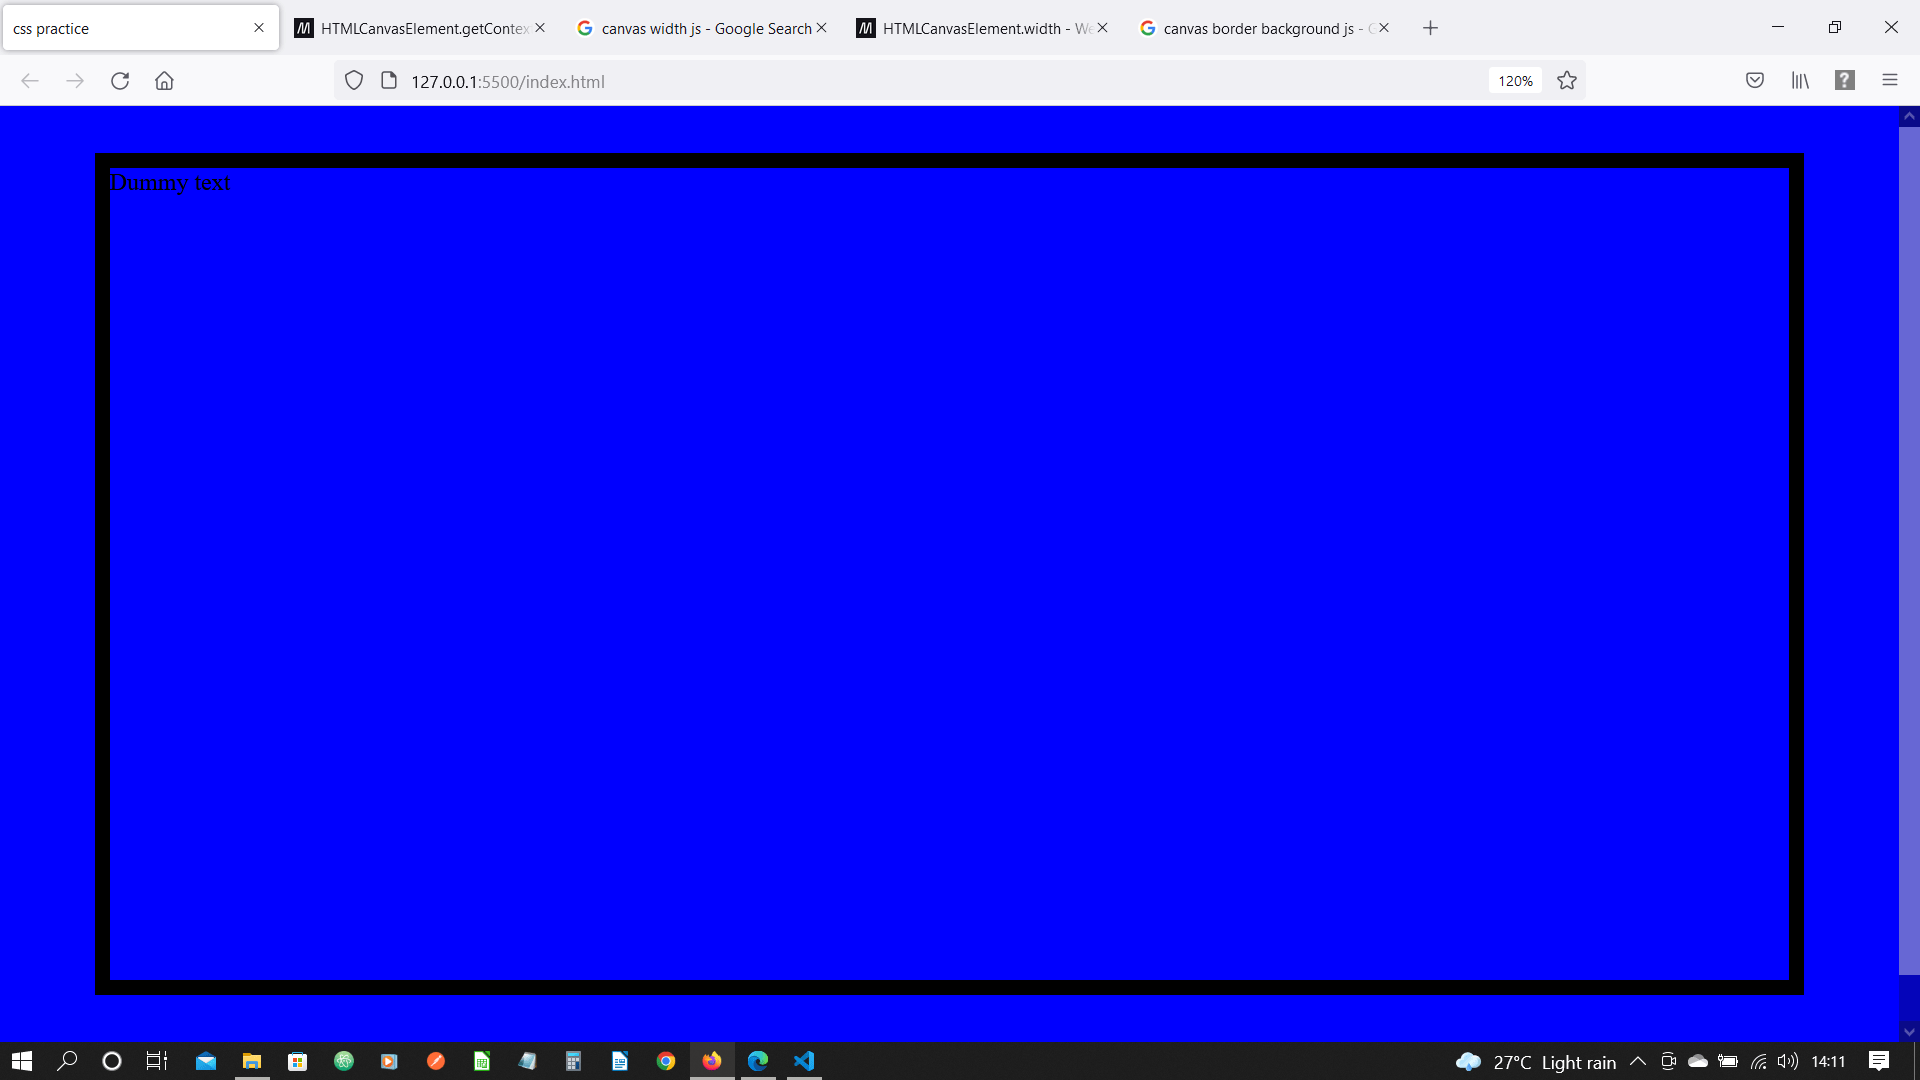The height and width of the screenshot is (1080, 1920).
Task: Click the scrollbar down arrow
Action: tap(1909, 1032)
